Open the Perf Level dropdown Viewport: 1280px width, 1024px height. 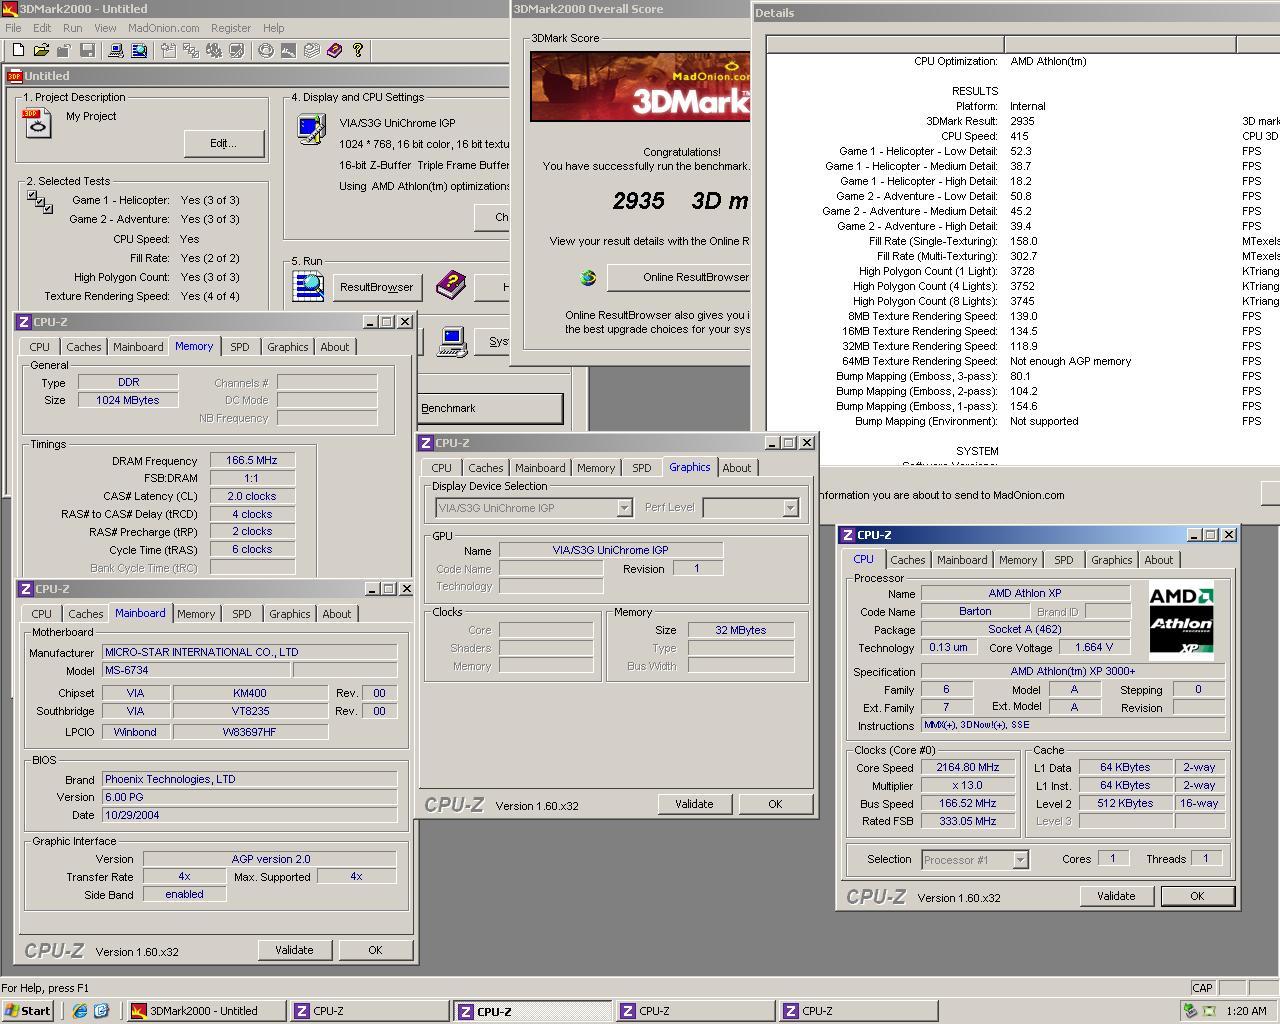coord(790,508)
